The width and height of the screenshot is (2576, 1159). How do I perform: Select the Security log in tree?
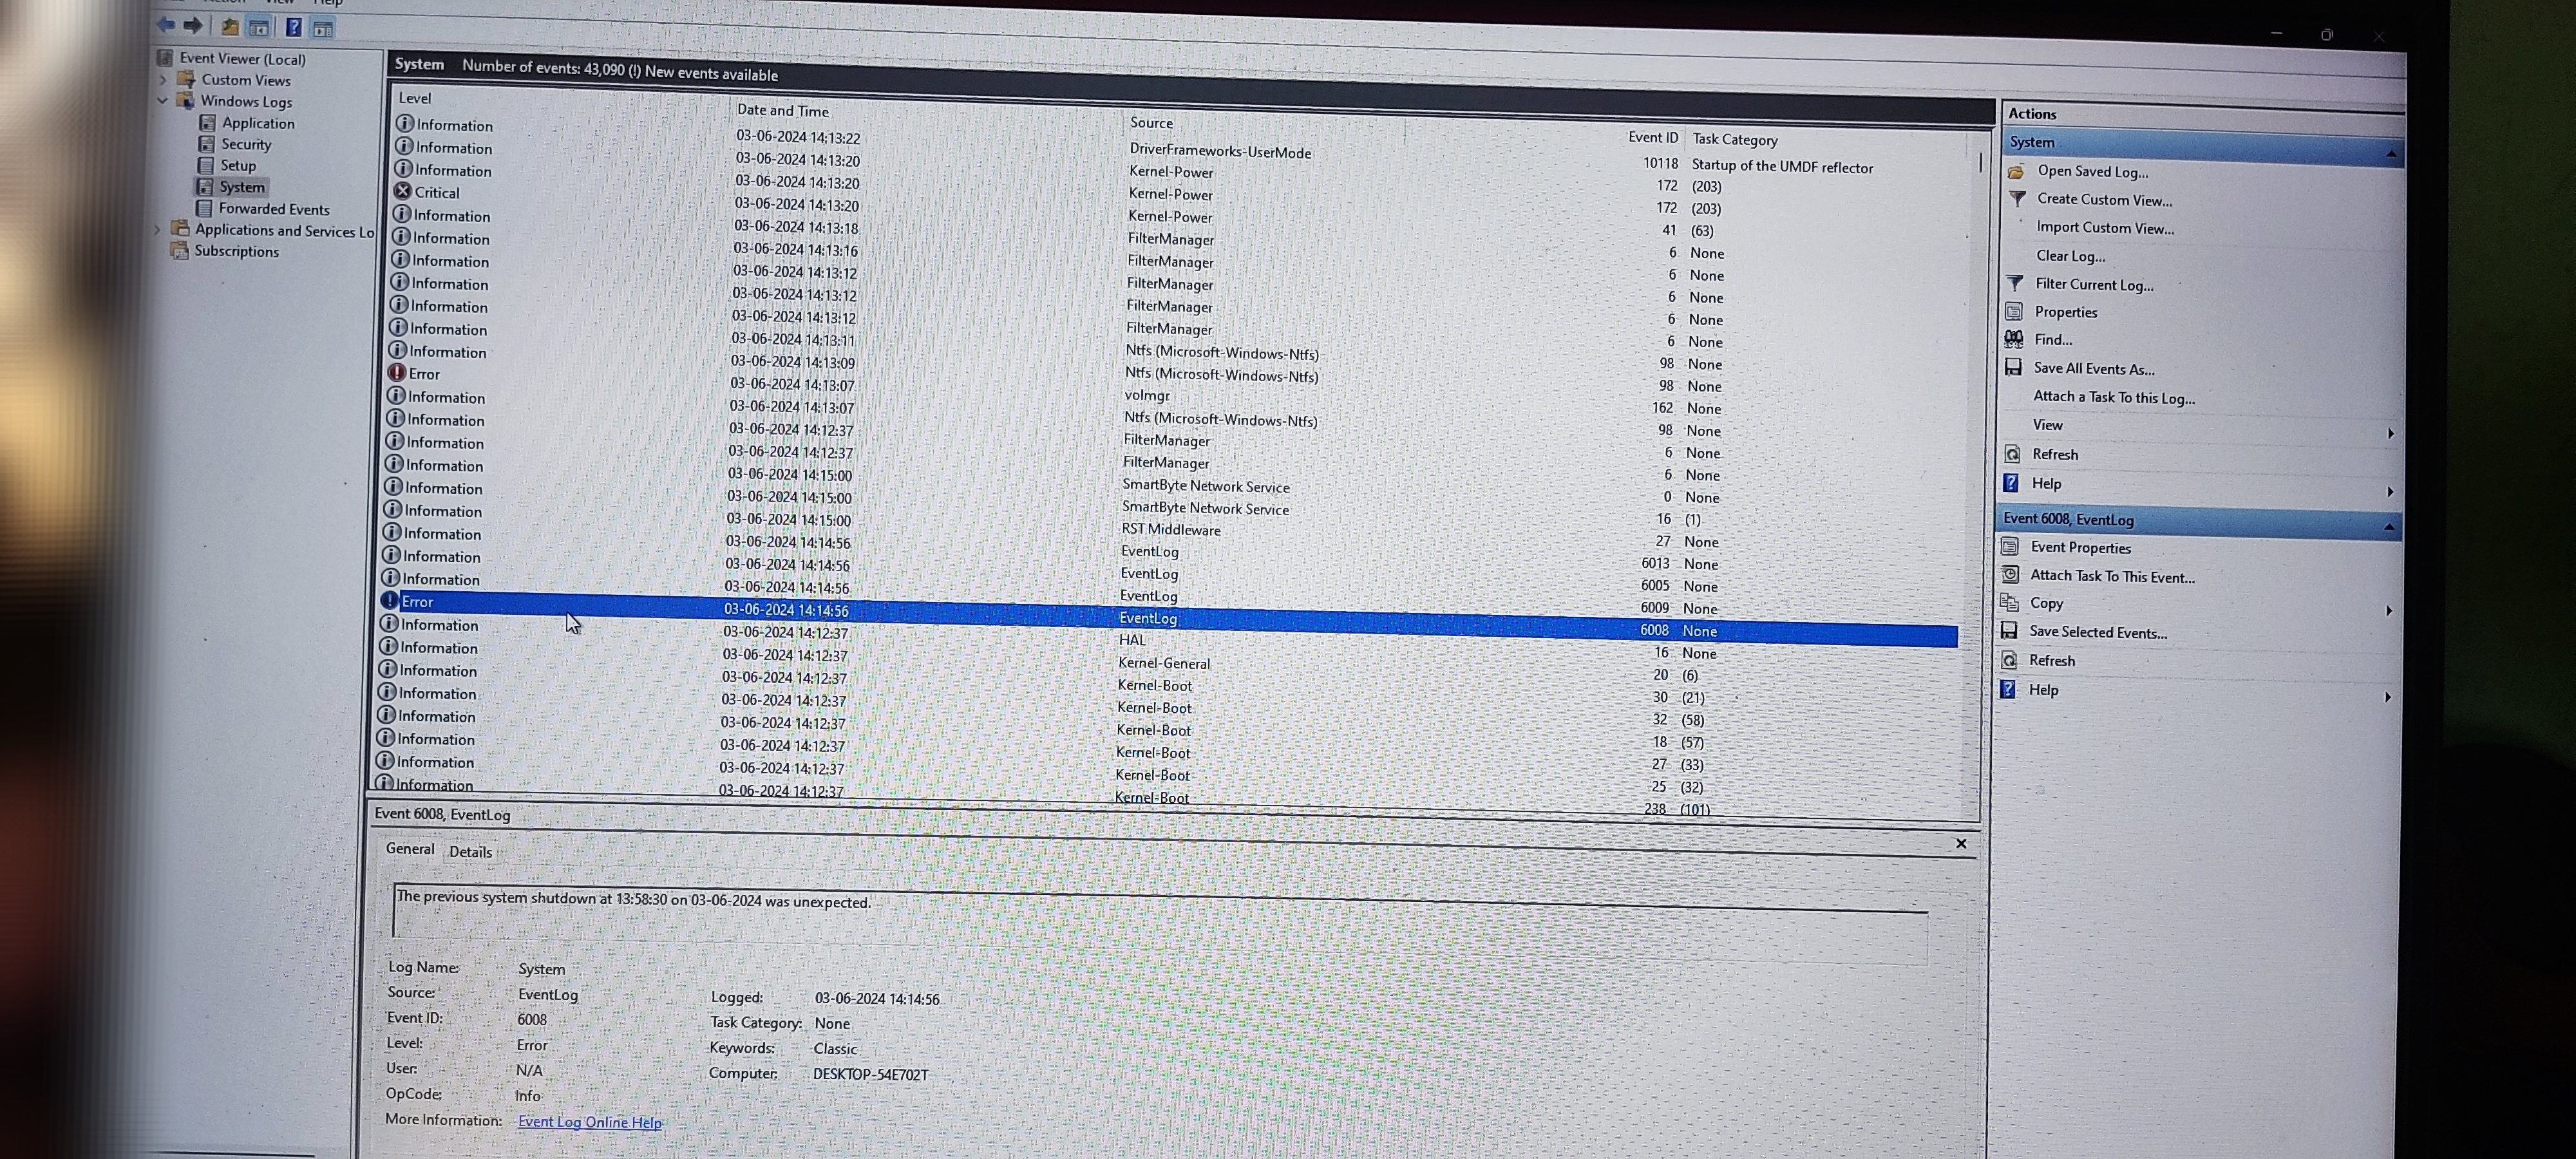point(246,144)
